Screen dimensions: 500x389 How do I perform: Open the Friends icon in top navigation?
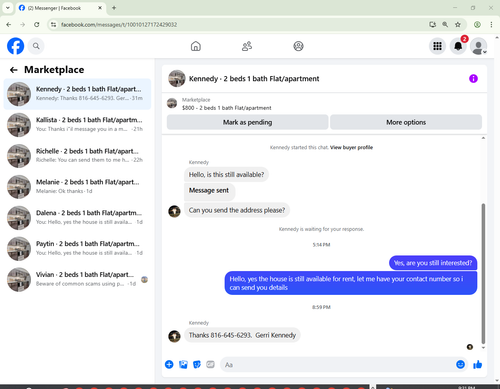point(247,46)
